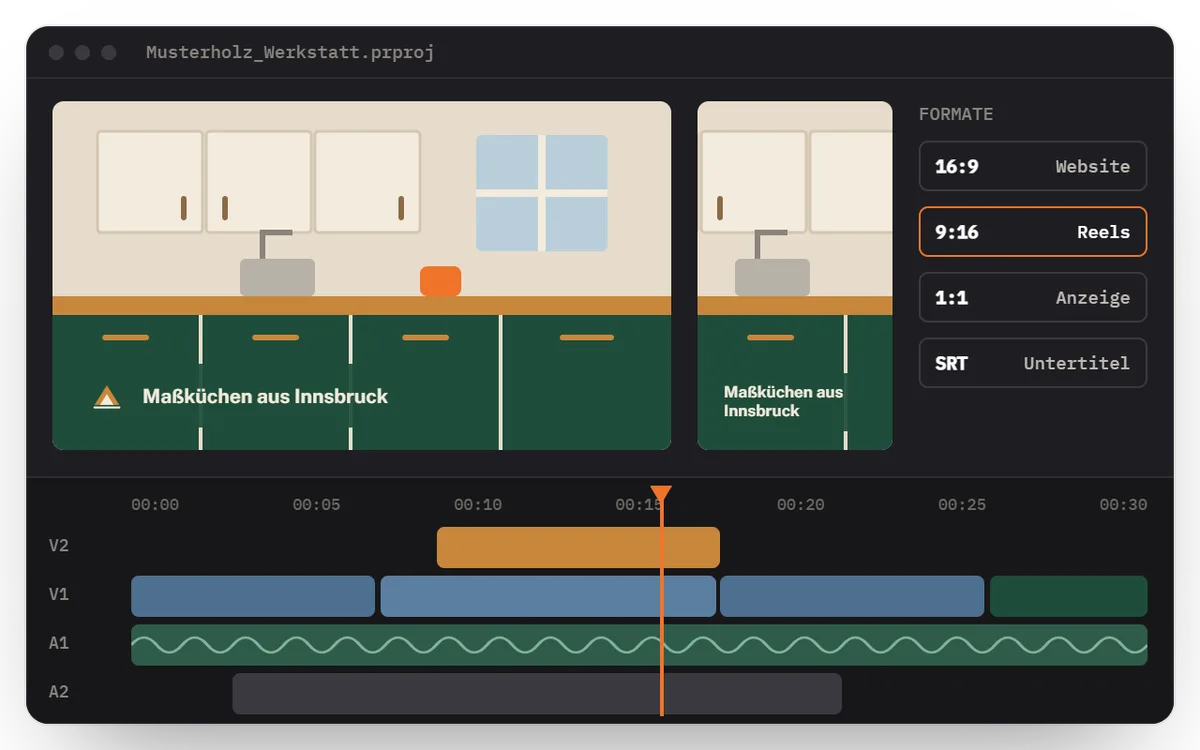Click the wide 16:9 kitchen preview

coord(362,275)
